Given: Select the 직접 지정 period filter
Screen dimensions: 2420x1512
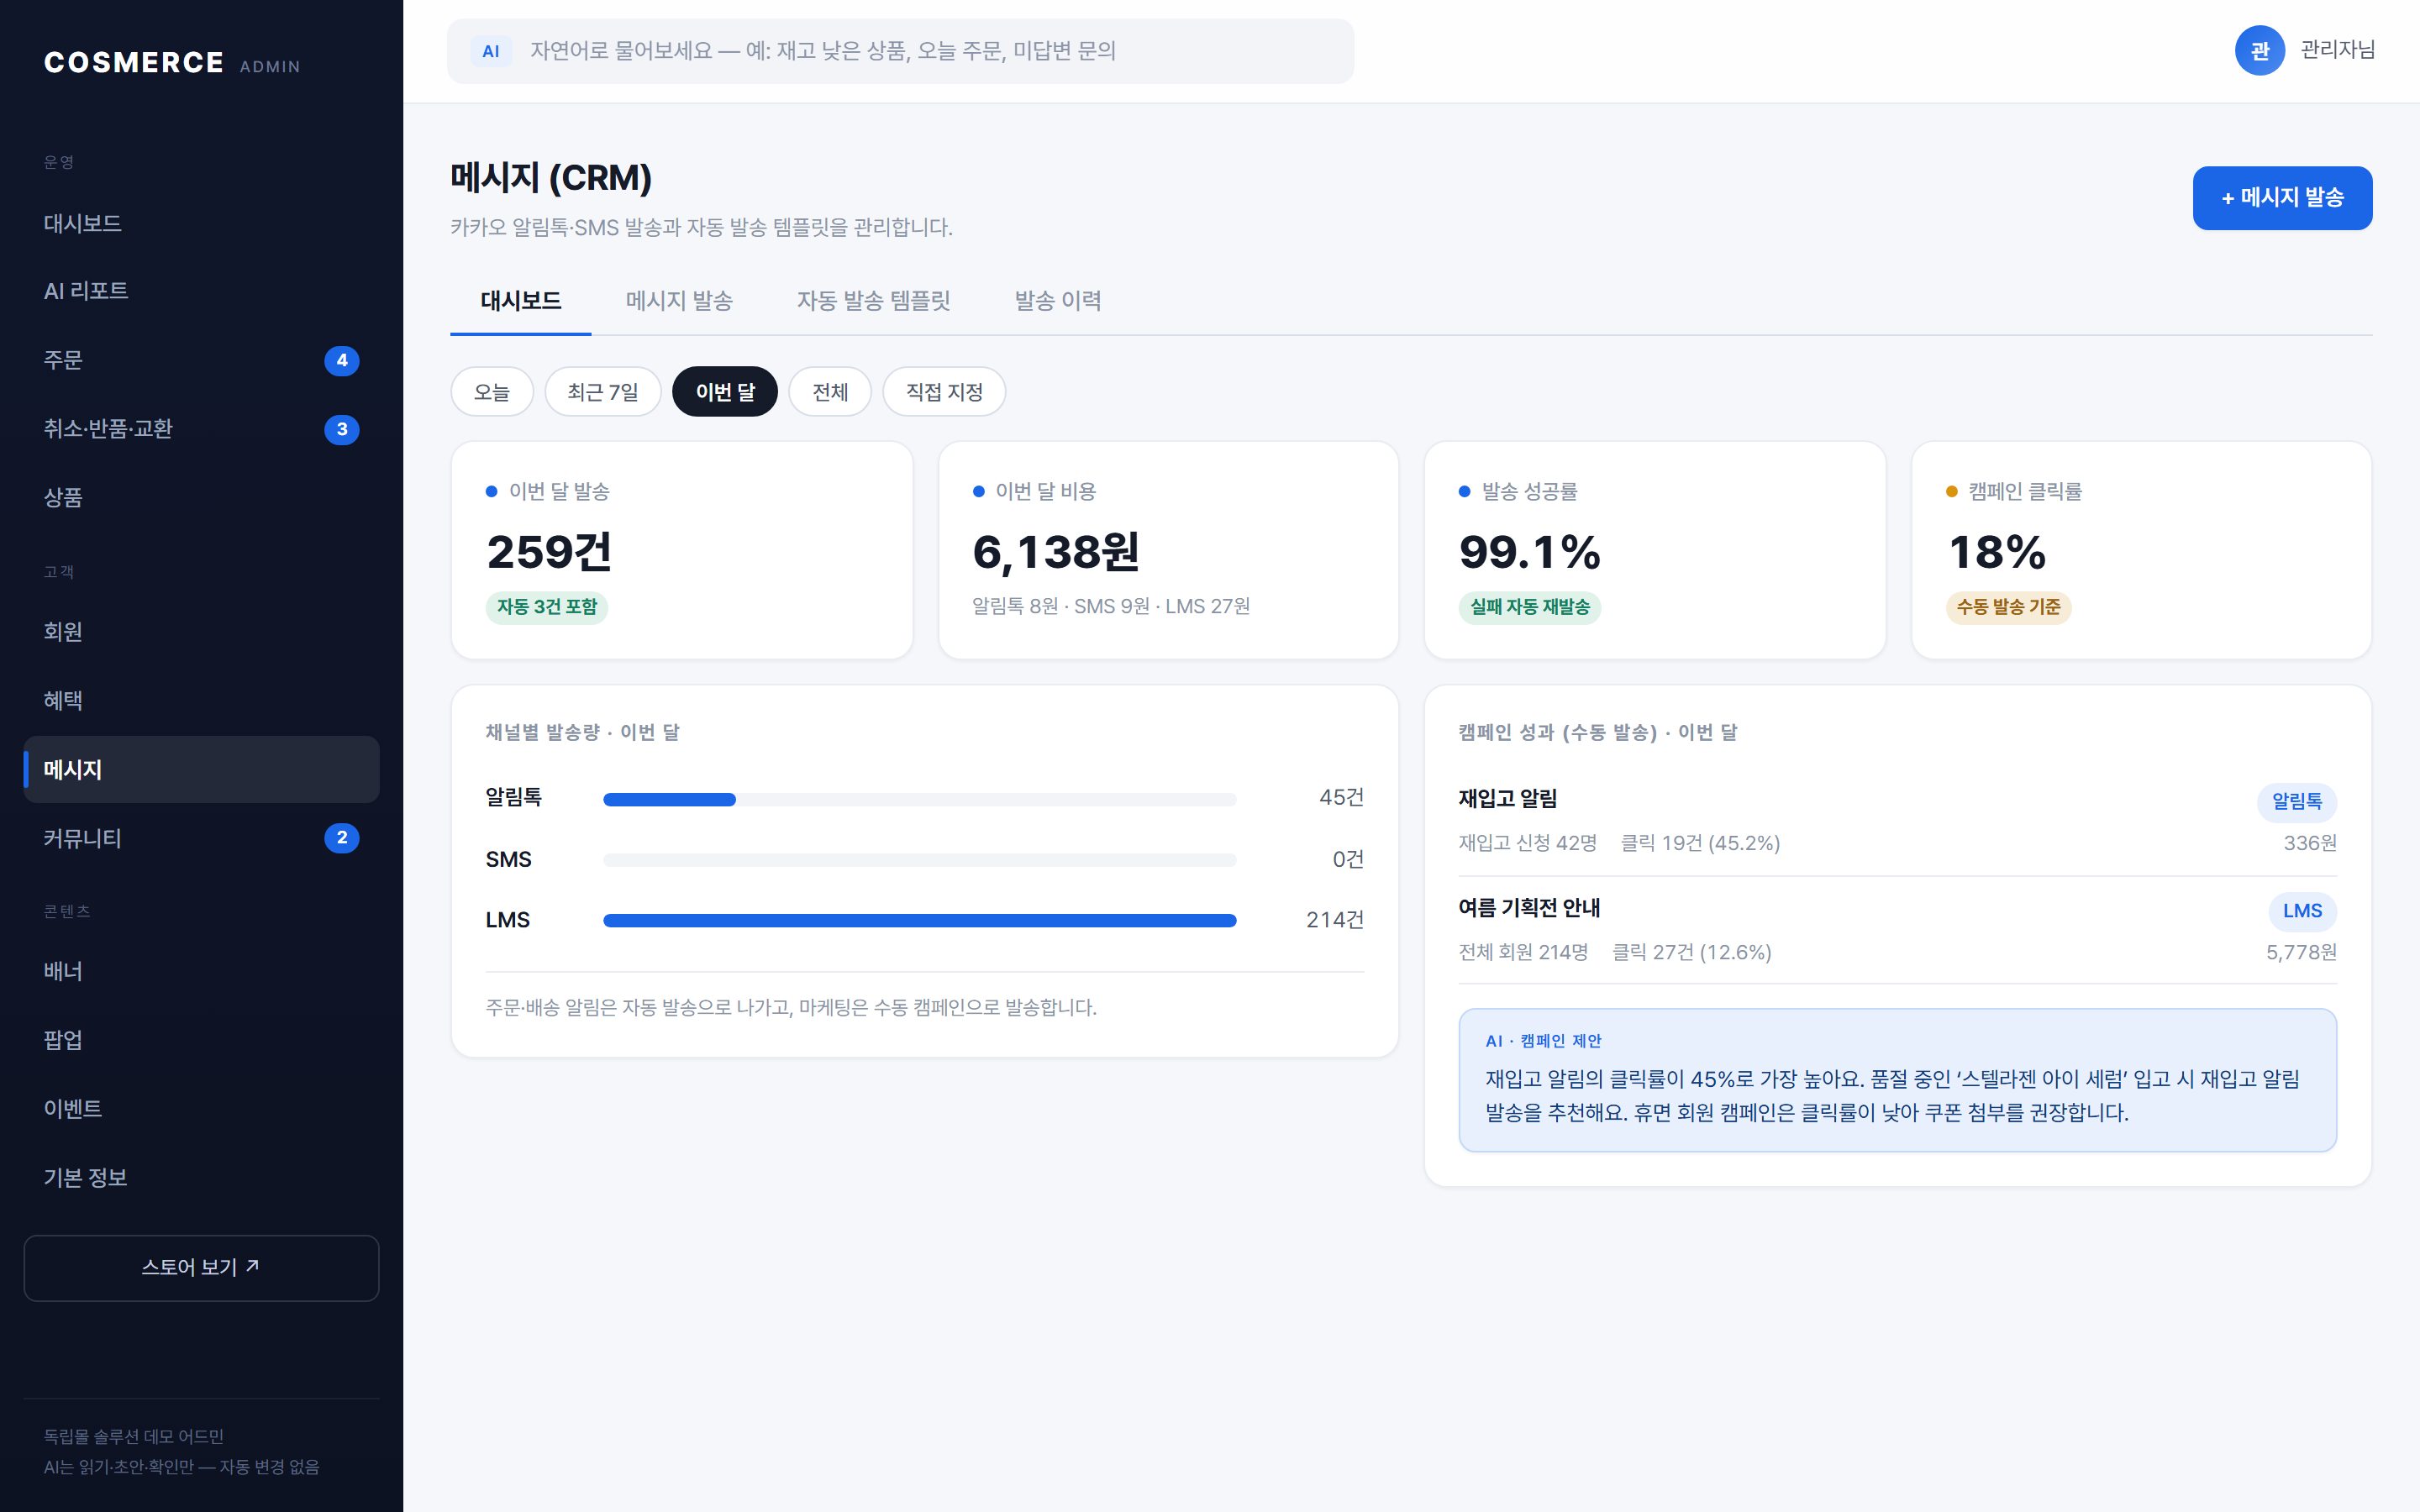Looking at the screenshot, I should 944,392.
